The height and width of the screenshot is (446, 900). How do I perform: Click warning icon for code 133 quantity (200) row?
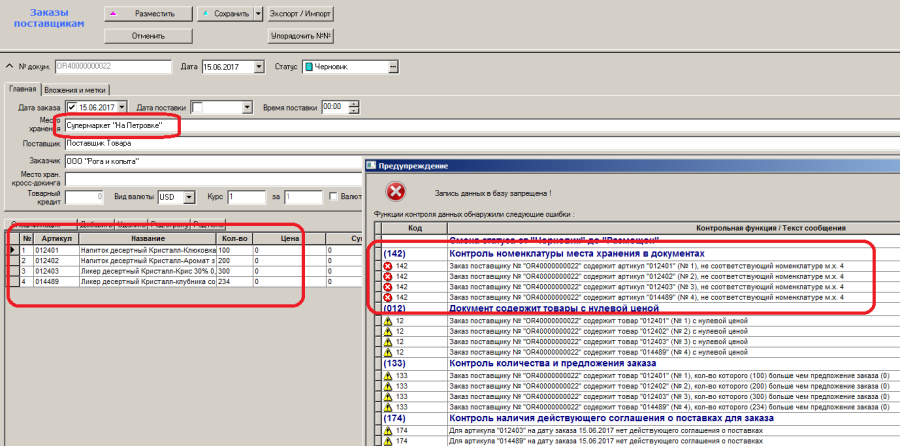pos(387,386)
